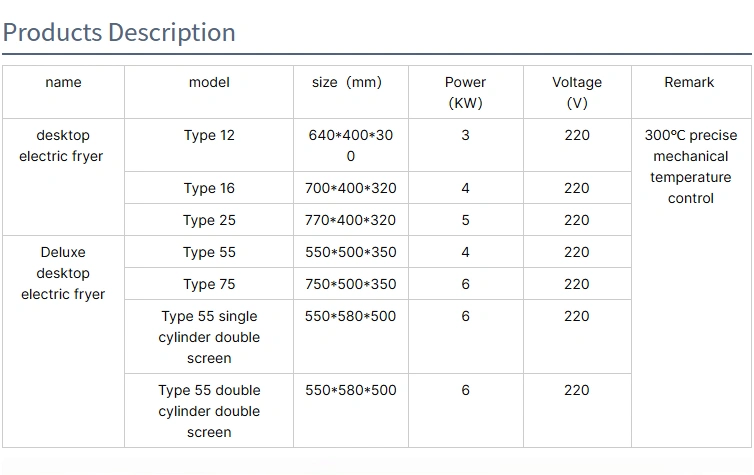754x475 pixels.
Task: Select the 770*400*320 size cell
Action: [x=350, y=220]
